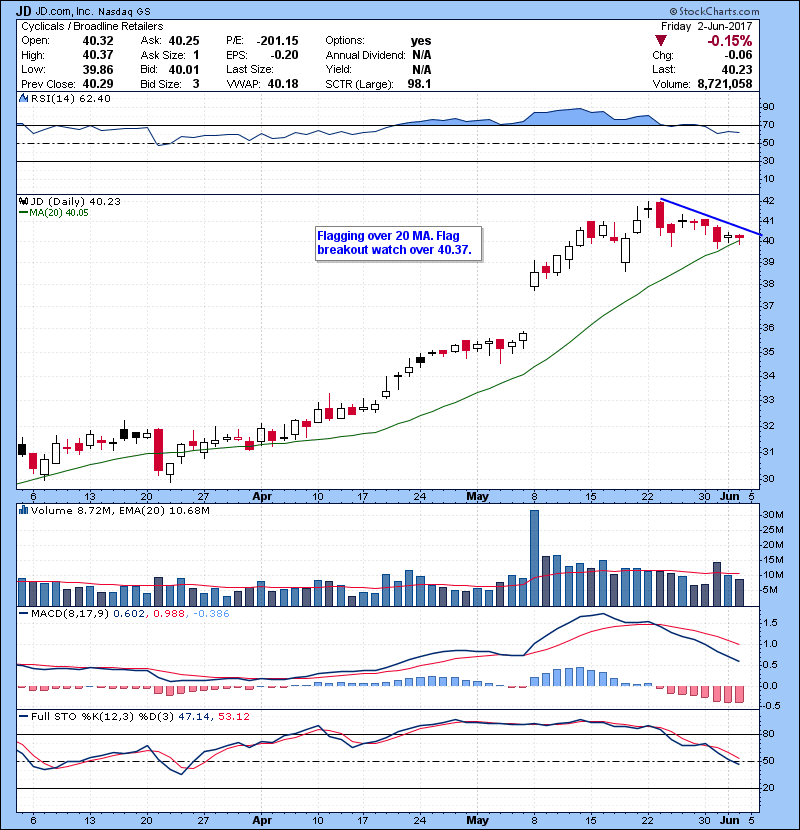
Task: Select the Last price 40.23 in header
Action: point(737,69)
